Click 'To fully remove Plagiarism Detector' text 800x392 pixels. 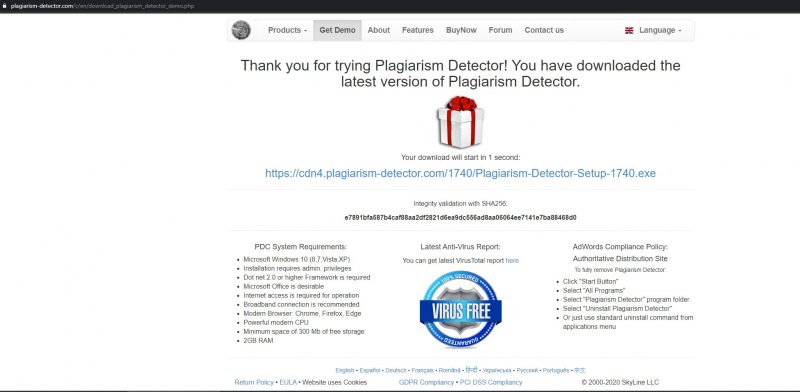pos(620,270)
